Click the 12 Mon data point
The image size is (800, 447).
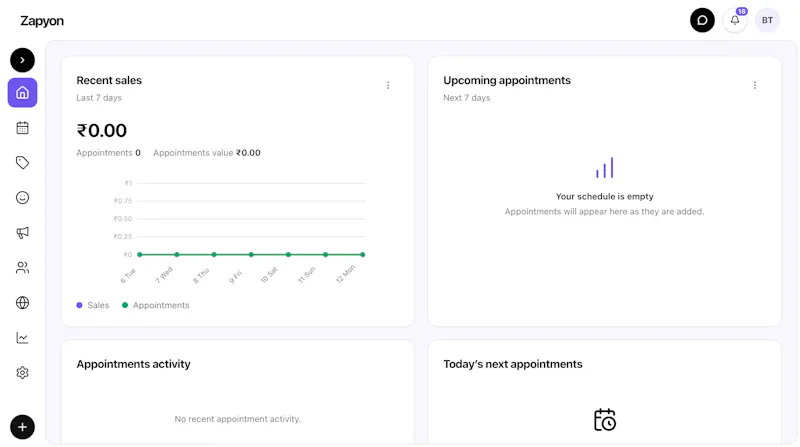pos(362,254)
